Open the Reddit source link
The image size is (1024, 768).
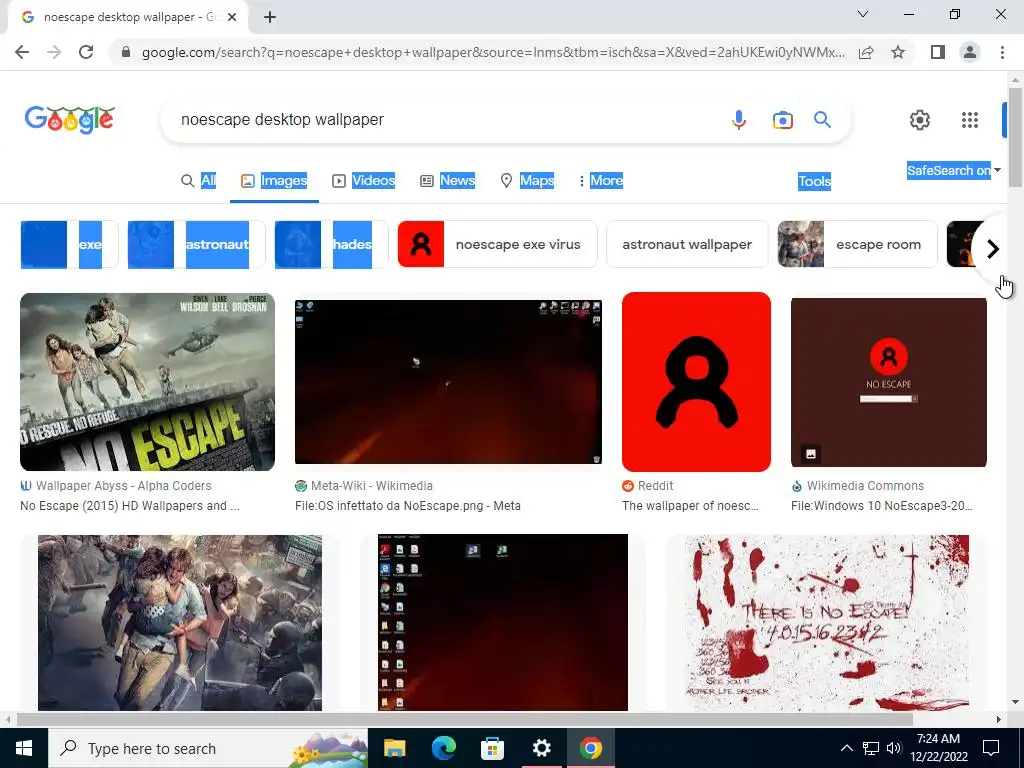pos(648,486)
